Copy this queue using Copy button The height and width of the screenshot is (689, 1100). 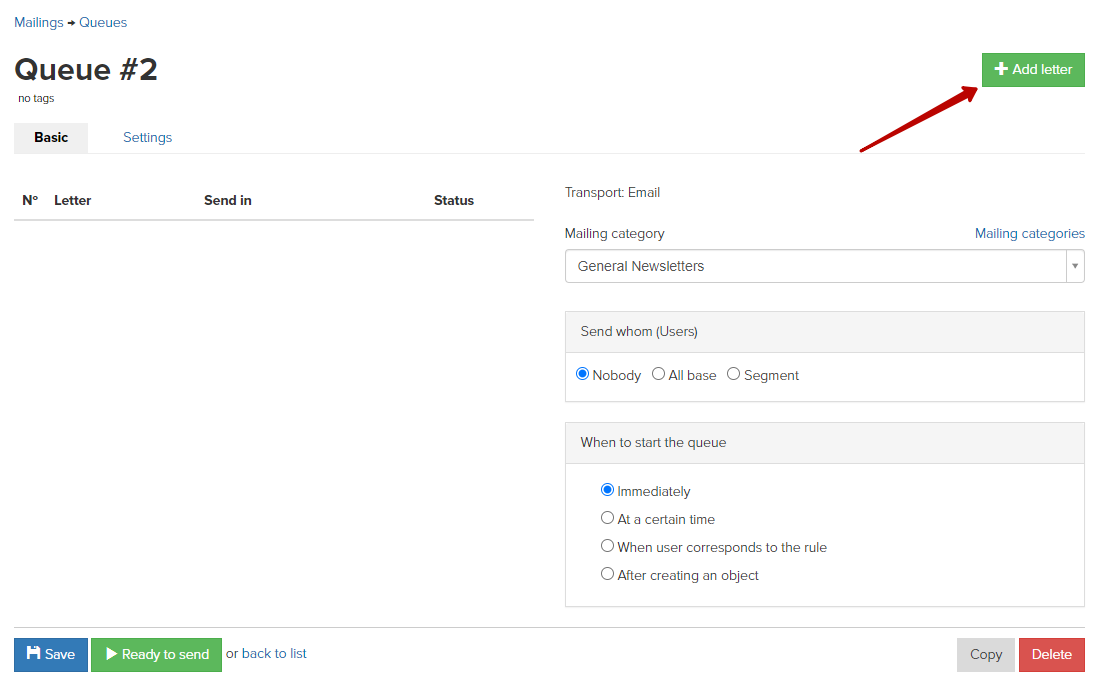pos(986,655)
